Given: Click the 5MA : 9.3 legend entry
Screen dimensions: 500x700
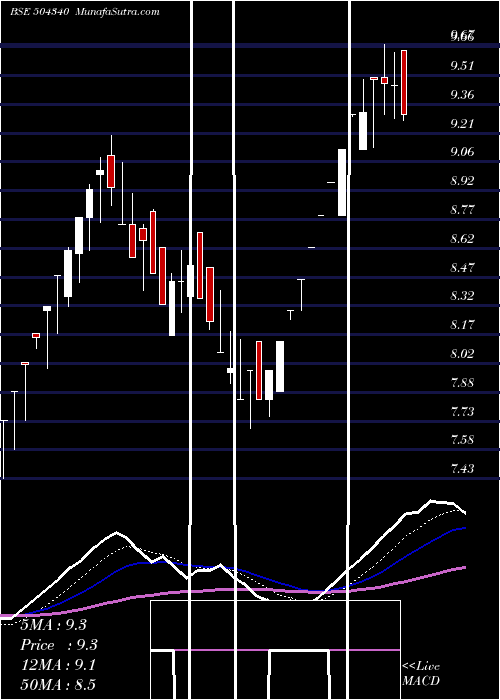Looking at the screenshot, I should click(x=54, y=625).
